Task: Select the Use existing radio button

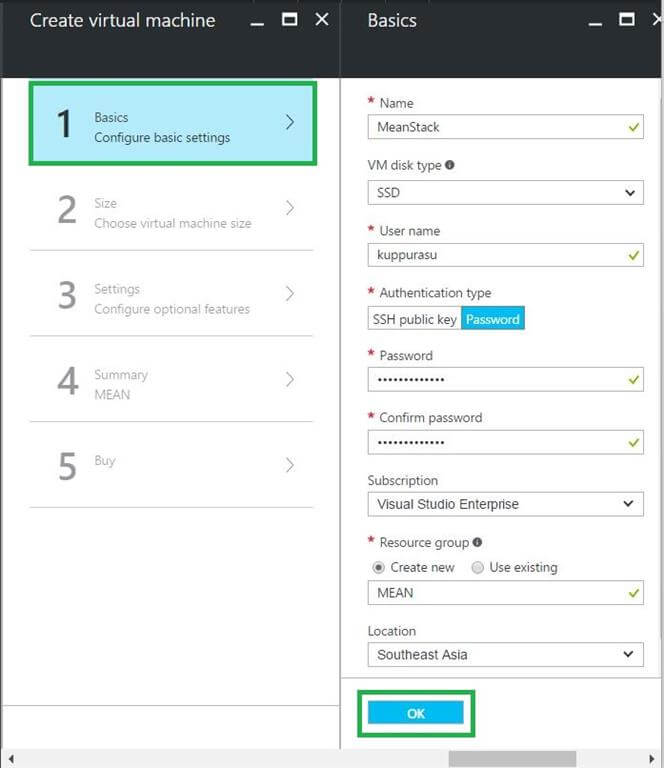Action: (477, 567)
